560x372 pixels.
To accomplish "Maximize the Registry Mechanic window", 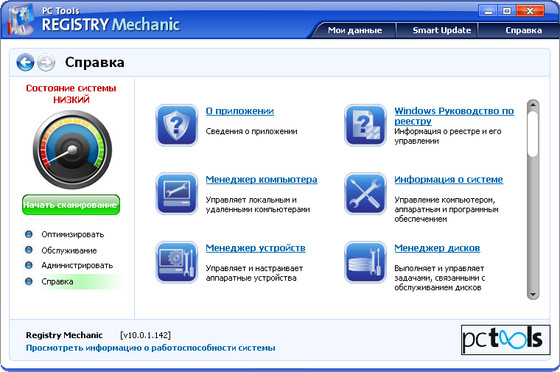I will tap(506, 11).
